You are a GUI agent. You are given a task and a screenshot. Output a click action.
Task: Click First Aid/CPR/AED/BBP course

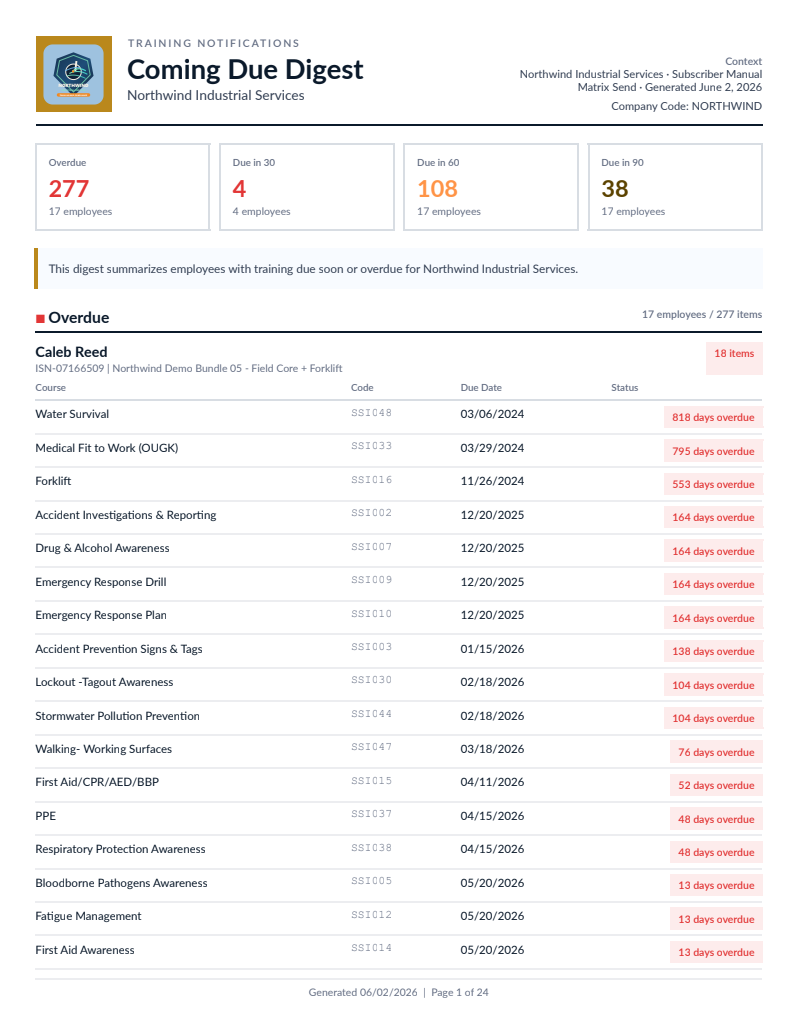tap(97, 782)
